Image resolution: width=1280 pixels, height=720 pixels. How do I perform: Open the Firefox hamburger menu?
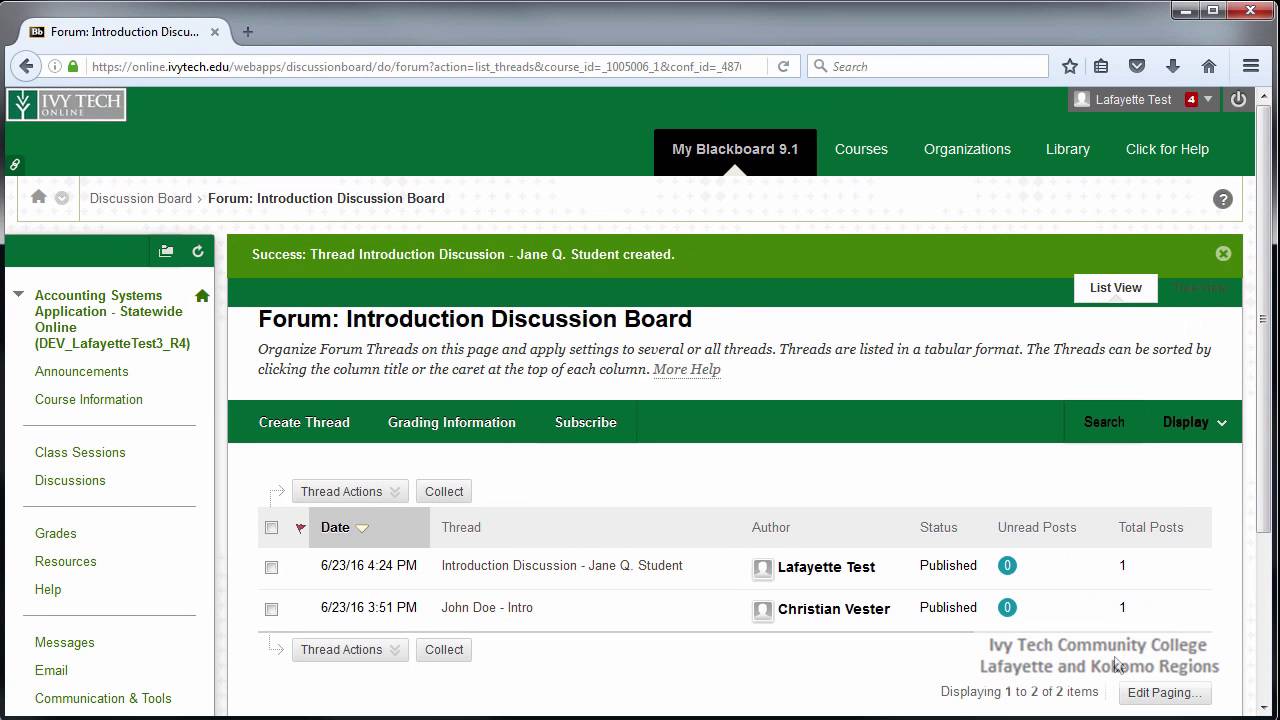point(1251,66)
